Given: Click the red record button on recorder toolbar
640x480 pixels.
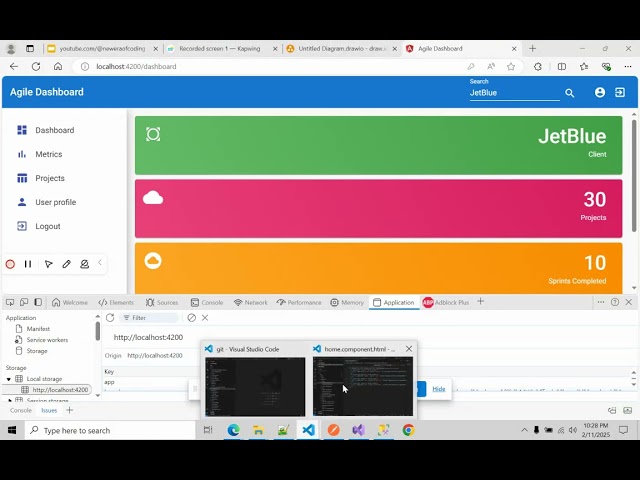Looking at the screenshot, I should [x=10, y=264].
